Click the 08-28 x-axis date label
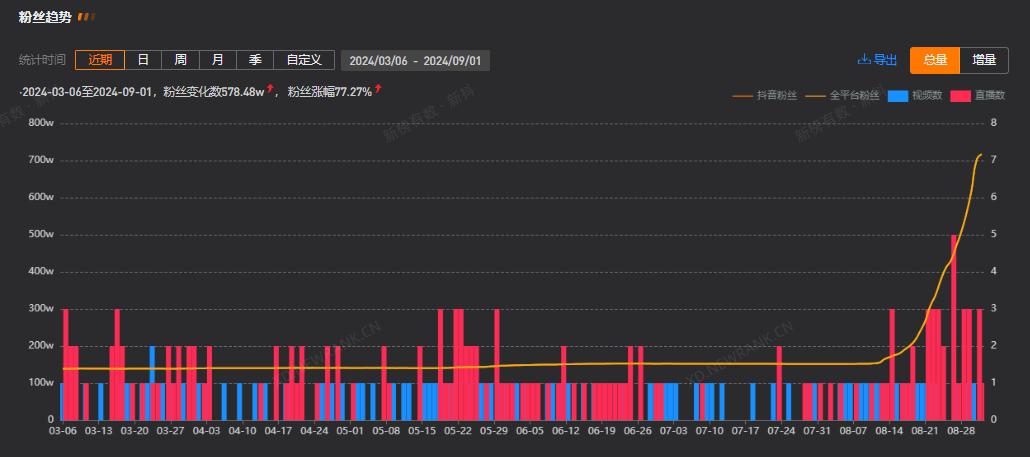 (x=961, y=431)
